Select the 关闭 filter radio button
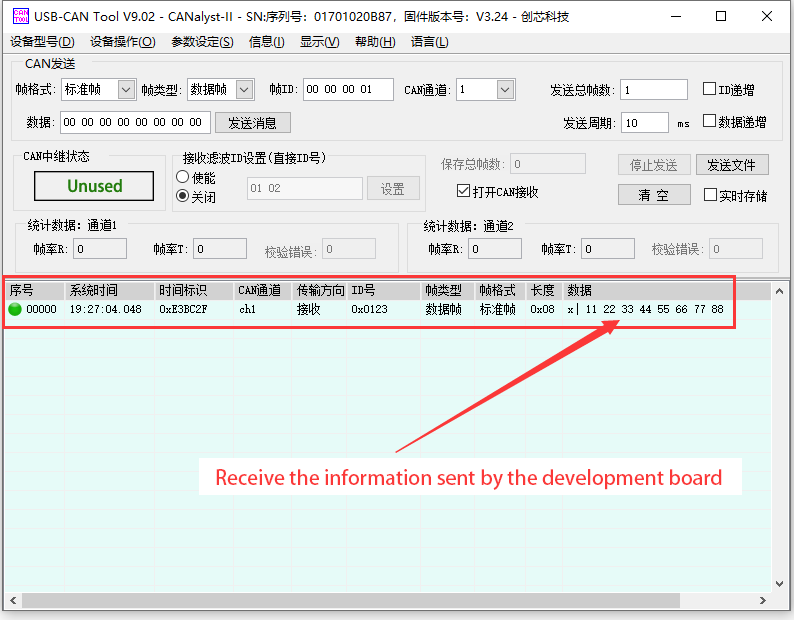This screenshot has width=794, height=620. tap(182, 196)
